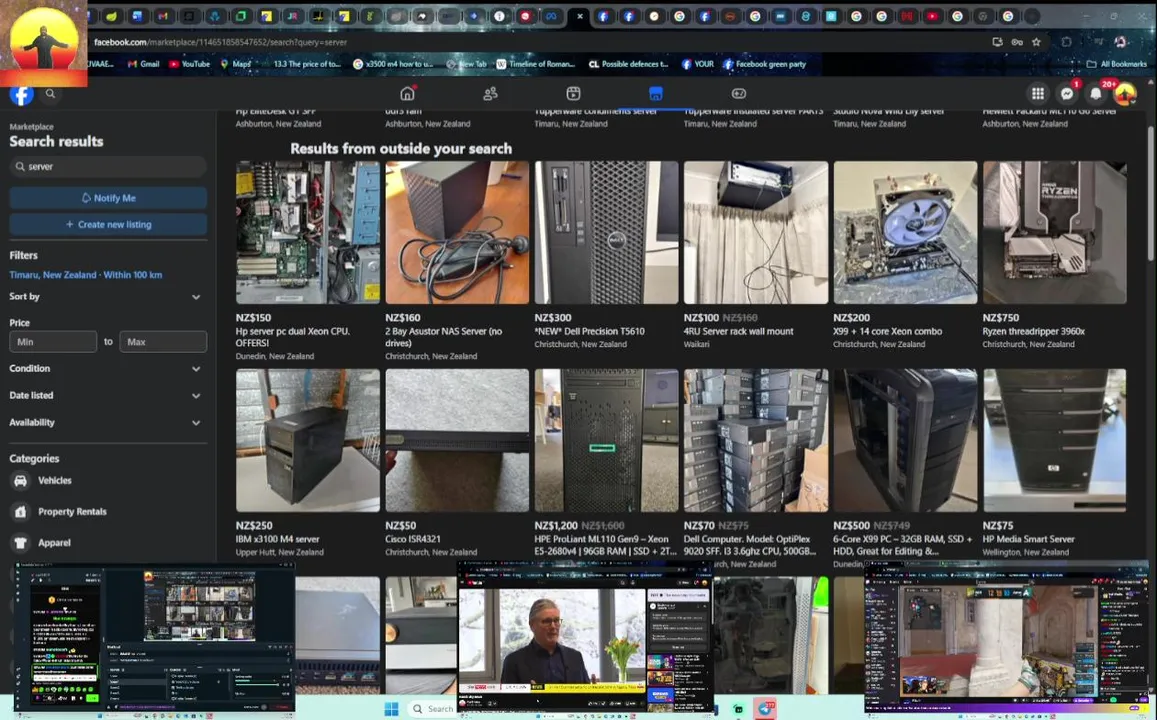Click the browser address bar URL
Viewport: 1157px width, 720px height.
[220, 42]
